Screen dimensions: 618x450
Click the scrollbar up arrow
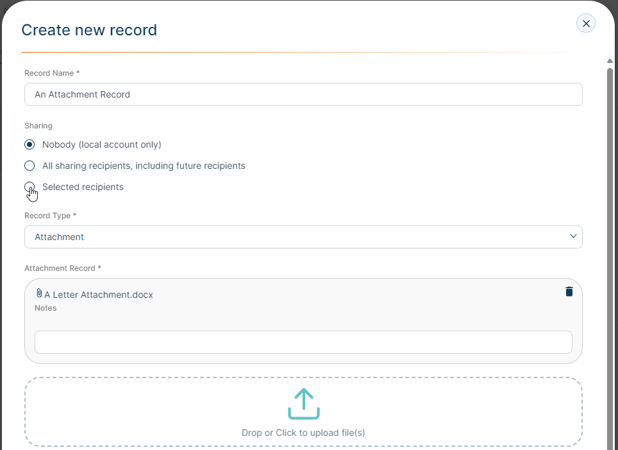pos(610,61)
